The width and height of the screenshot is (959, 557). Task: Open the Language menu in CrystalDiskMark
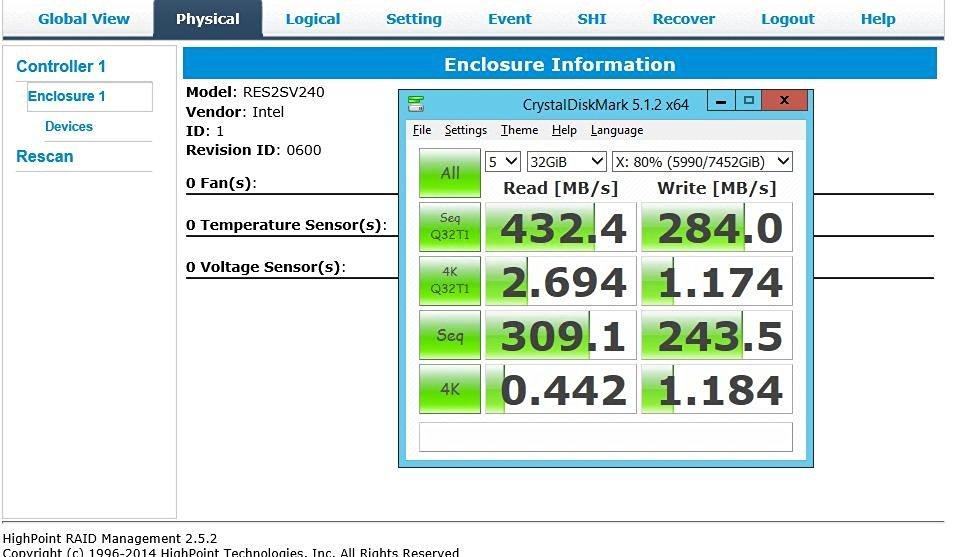(x=616, y=130)
